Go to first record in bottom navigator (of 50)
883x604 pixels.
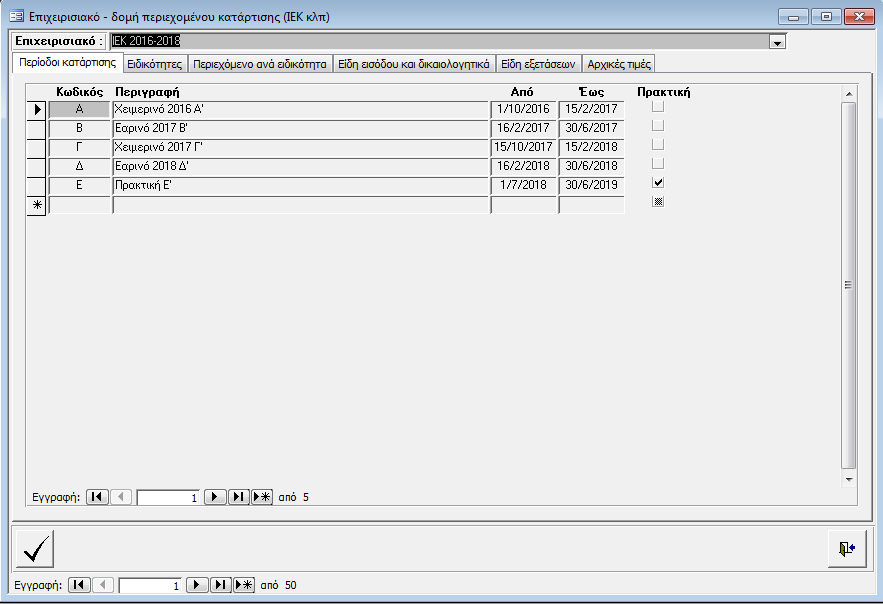coord(79,585)
